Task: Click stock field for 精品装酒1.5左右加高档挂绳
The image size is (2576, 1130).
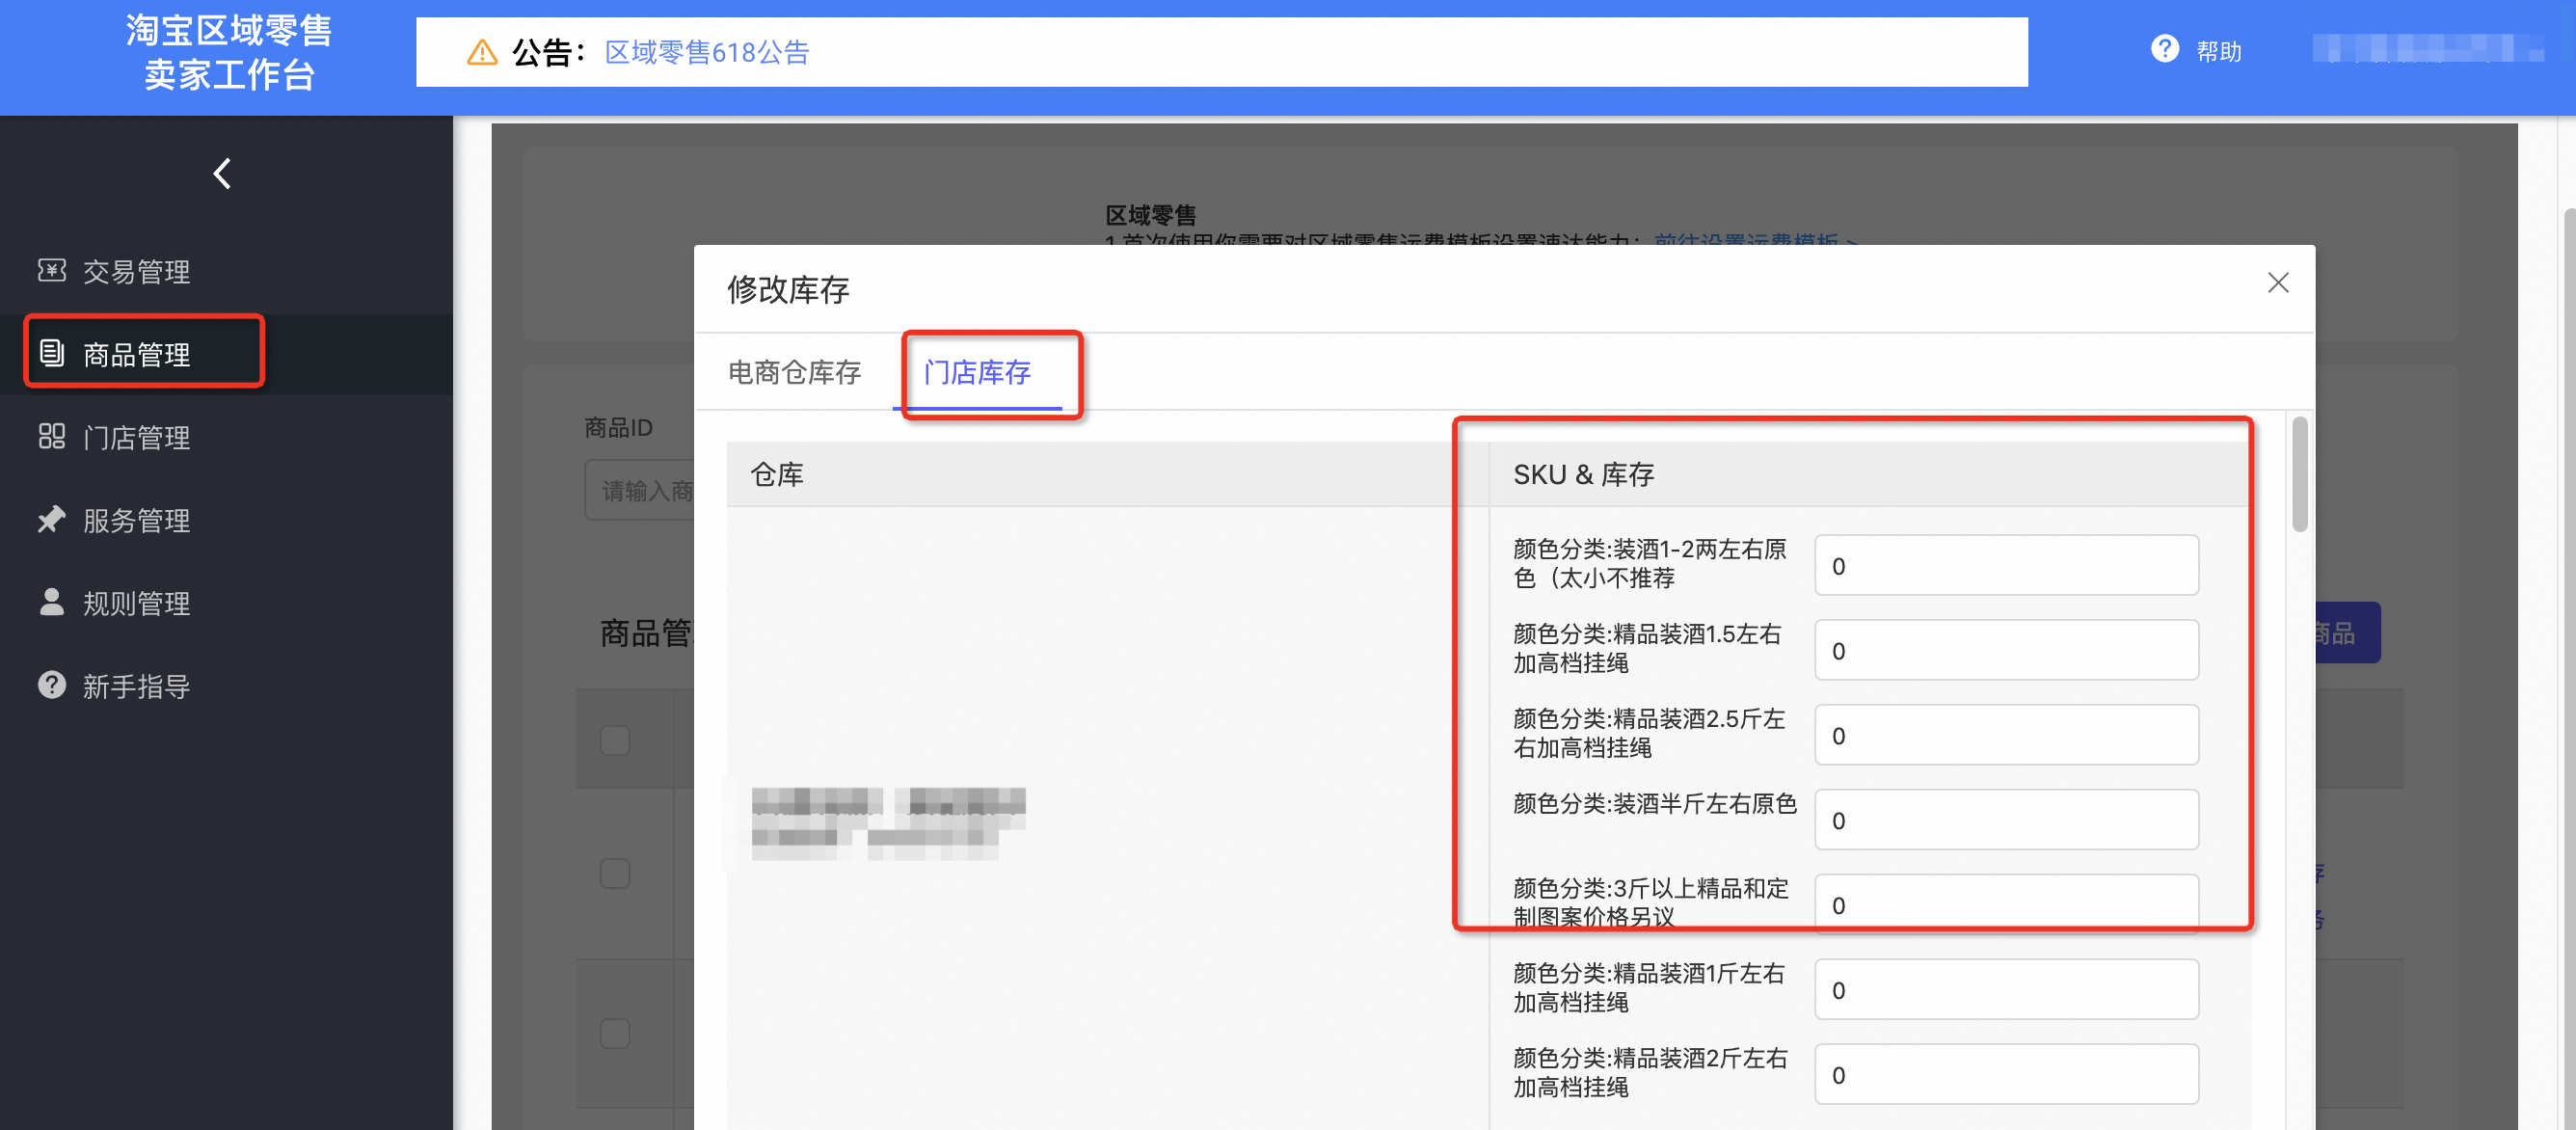Action: (x=2006, y=650)
